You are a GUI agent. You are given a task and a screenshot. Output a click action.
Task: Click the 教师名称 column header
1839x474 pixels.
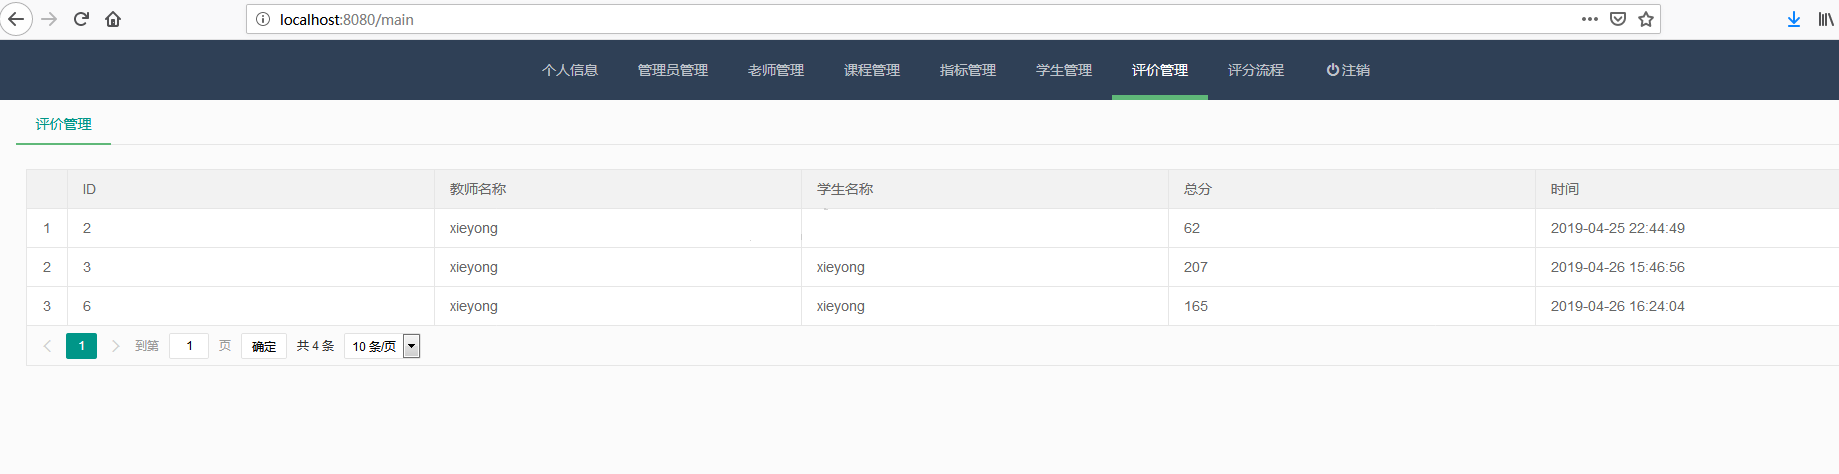click(618, 189)
